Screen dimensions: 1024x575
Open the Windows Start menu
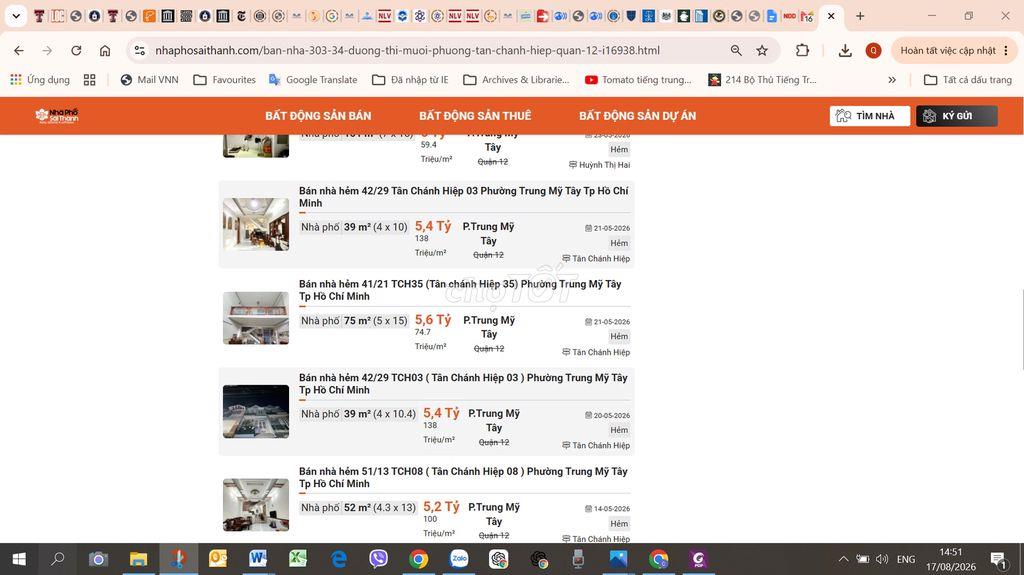coord(19,559)
